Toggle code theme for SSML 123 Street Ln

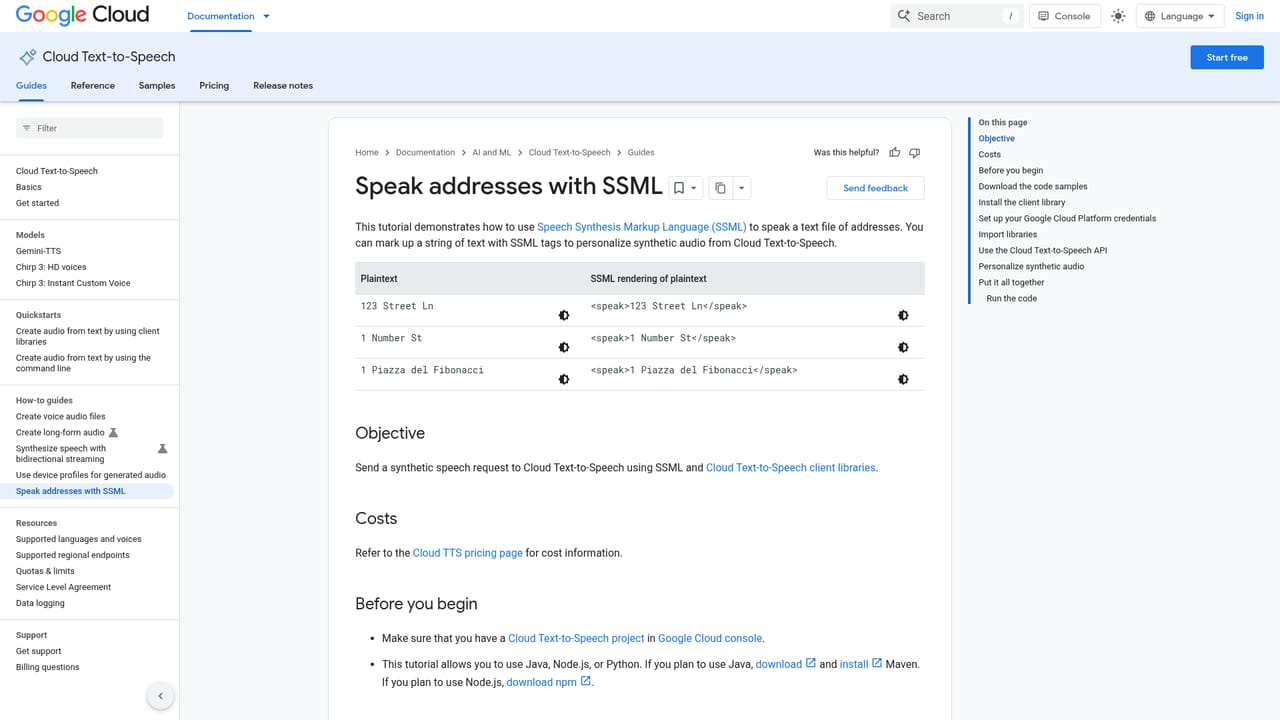click(x=903, y=315)
